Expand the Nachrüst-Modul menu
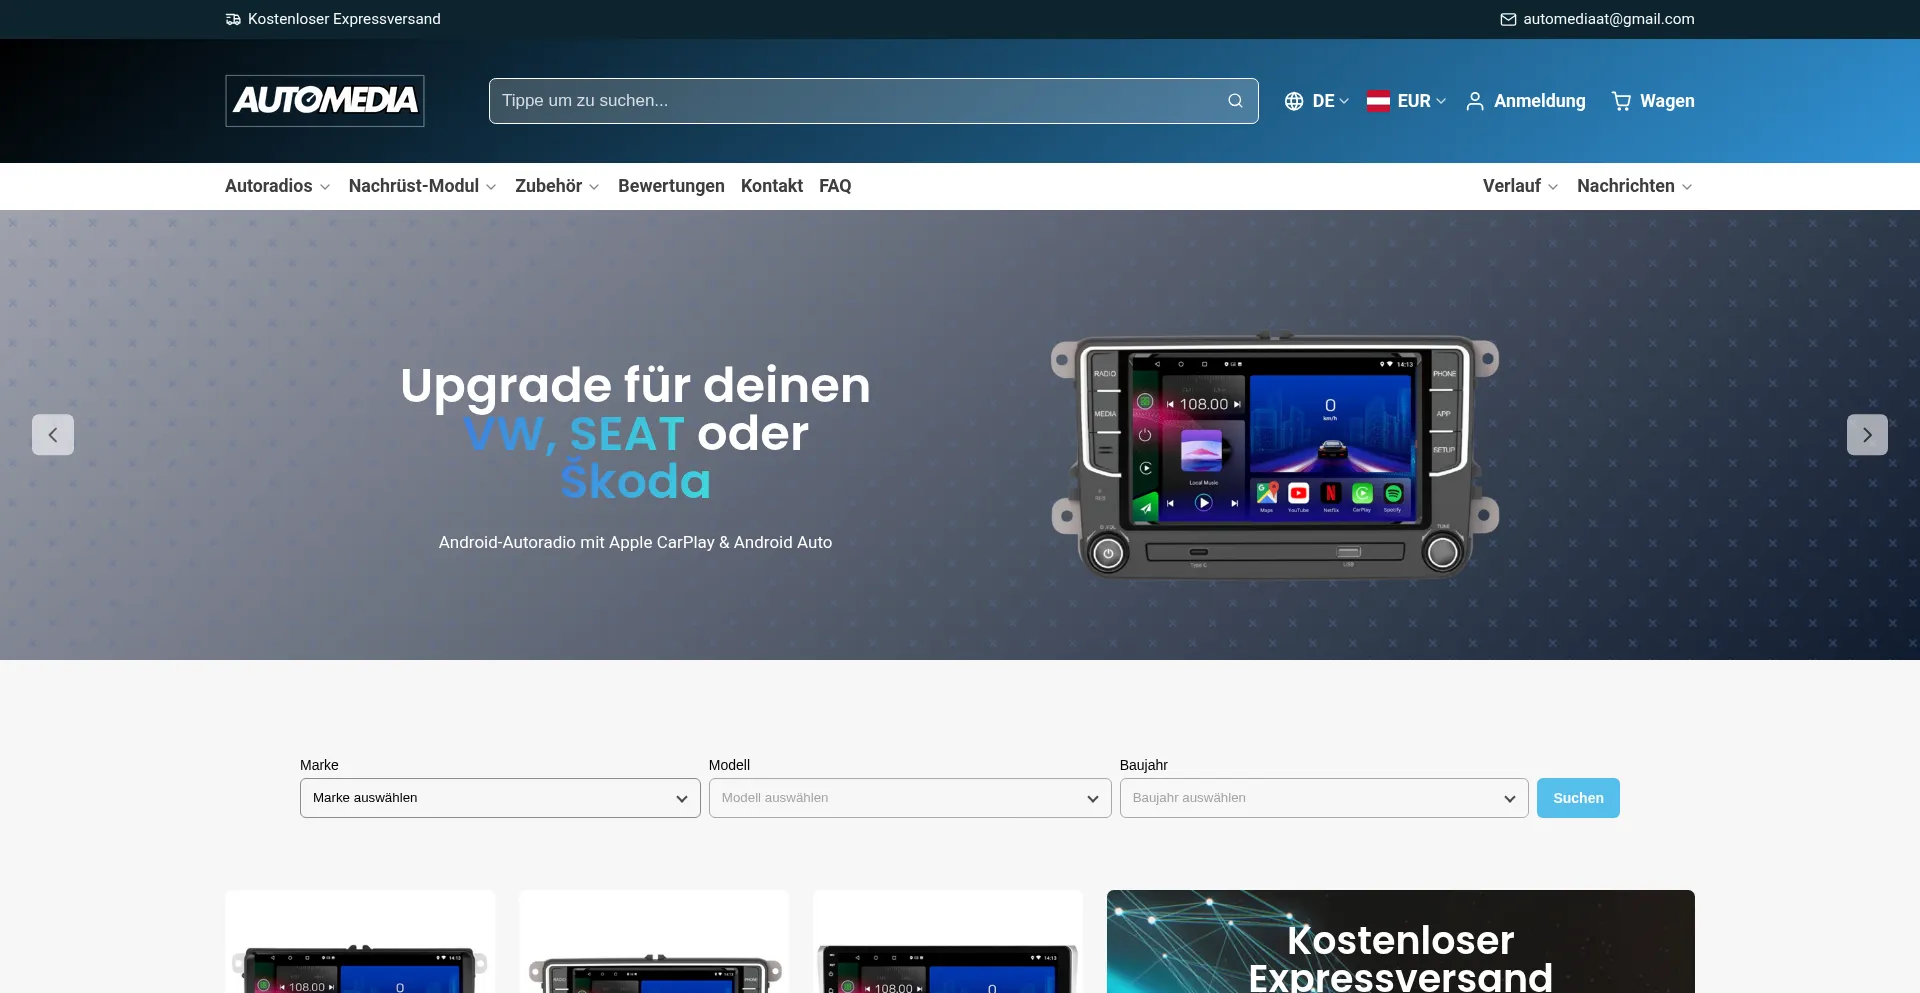Viewport: 1920px width, 993px height. [422, 186]
